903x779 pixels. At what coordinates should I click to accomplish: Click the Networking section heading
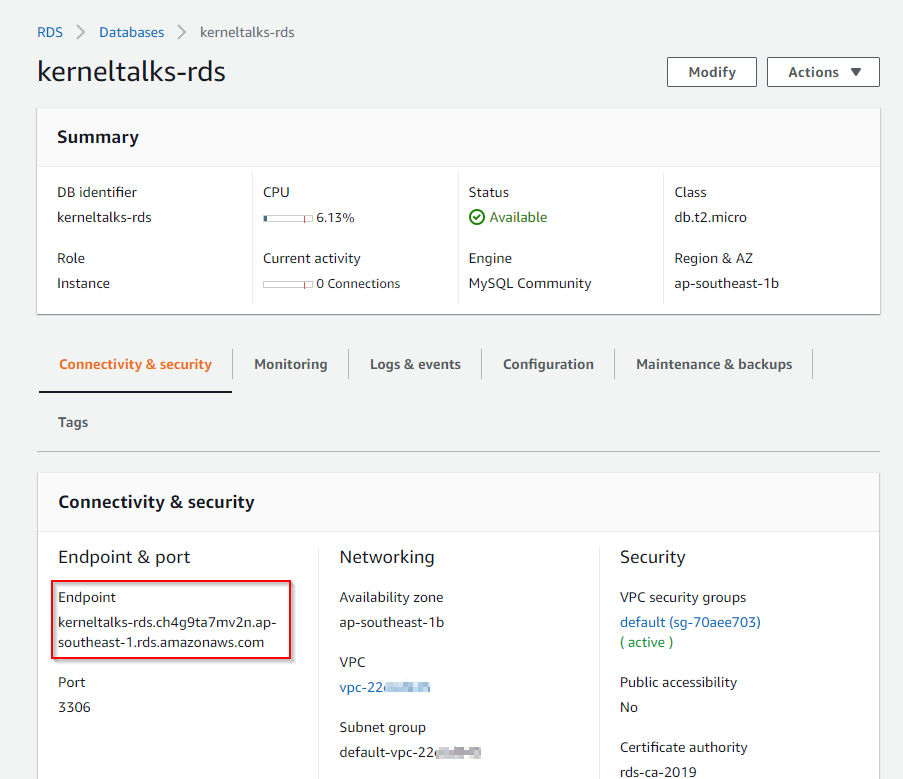387,557
